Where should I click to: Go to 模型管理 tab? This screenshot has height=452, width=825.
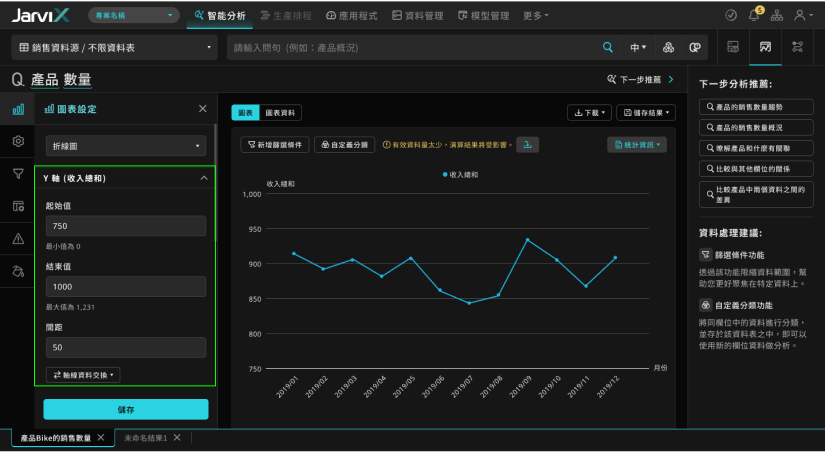tap(484, 16)
